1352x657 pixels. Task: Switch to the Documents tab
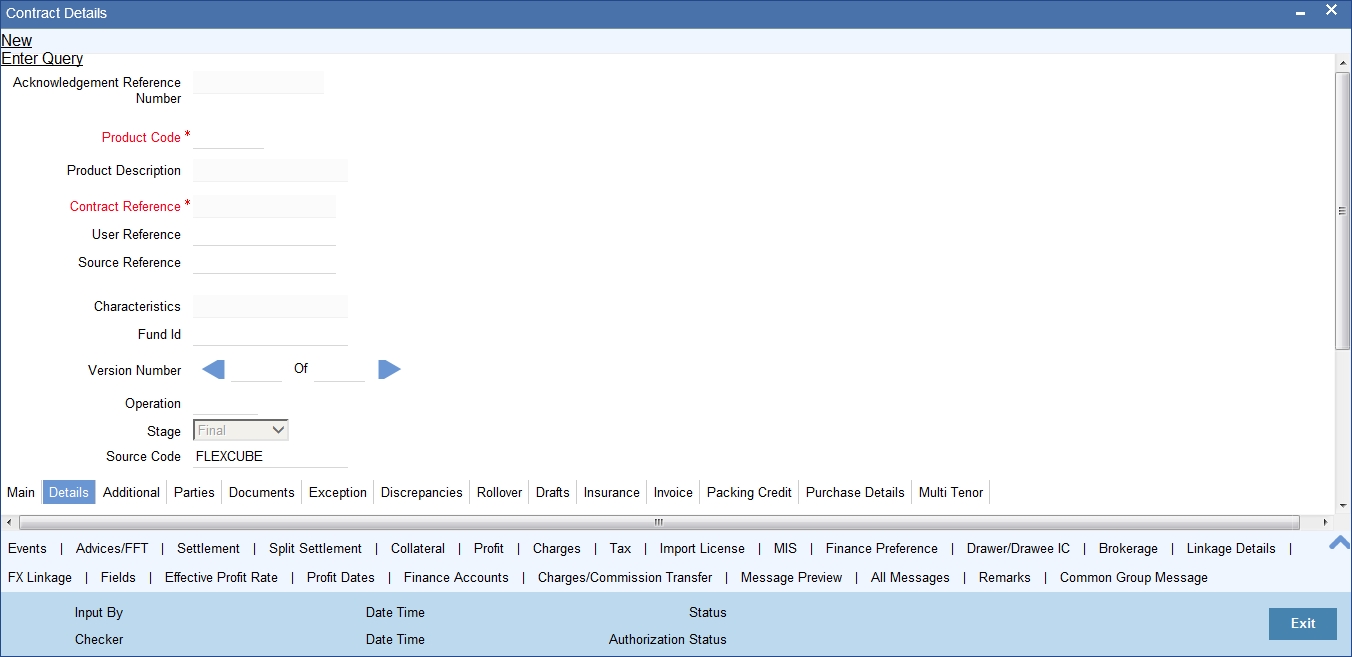262,492
